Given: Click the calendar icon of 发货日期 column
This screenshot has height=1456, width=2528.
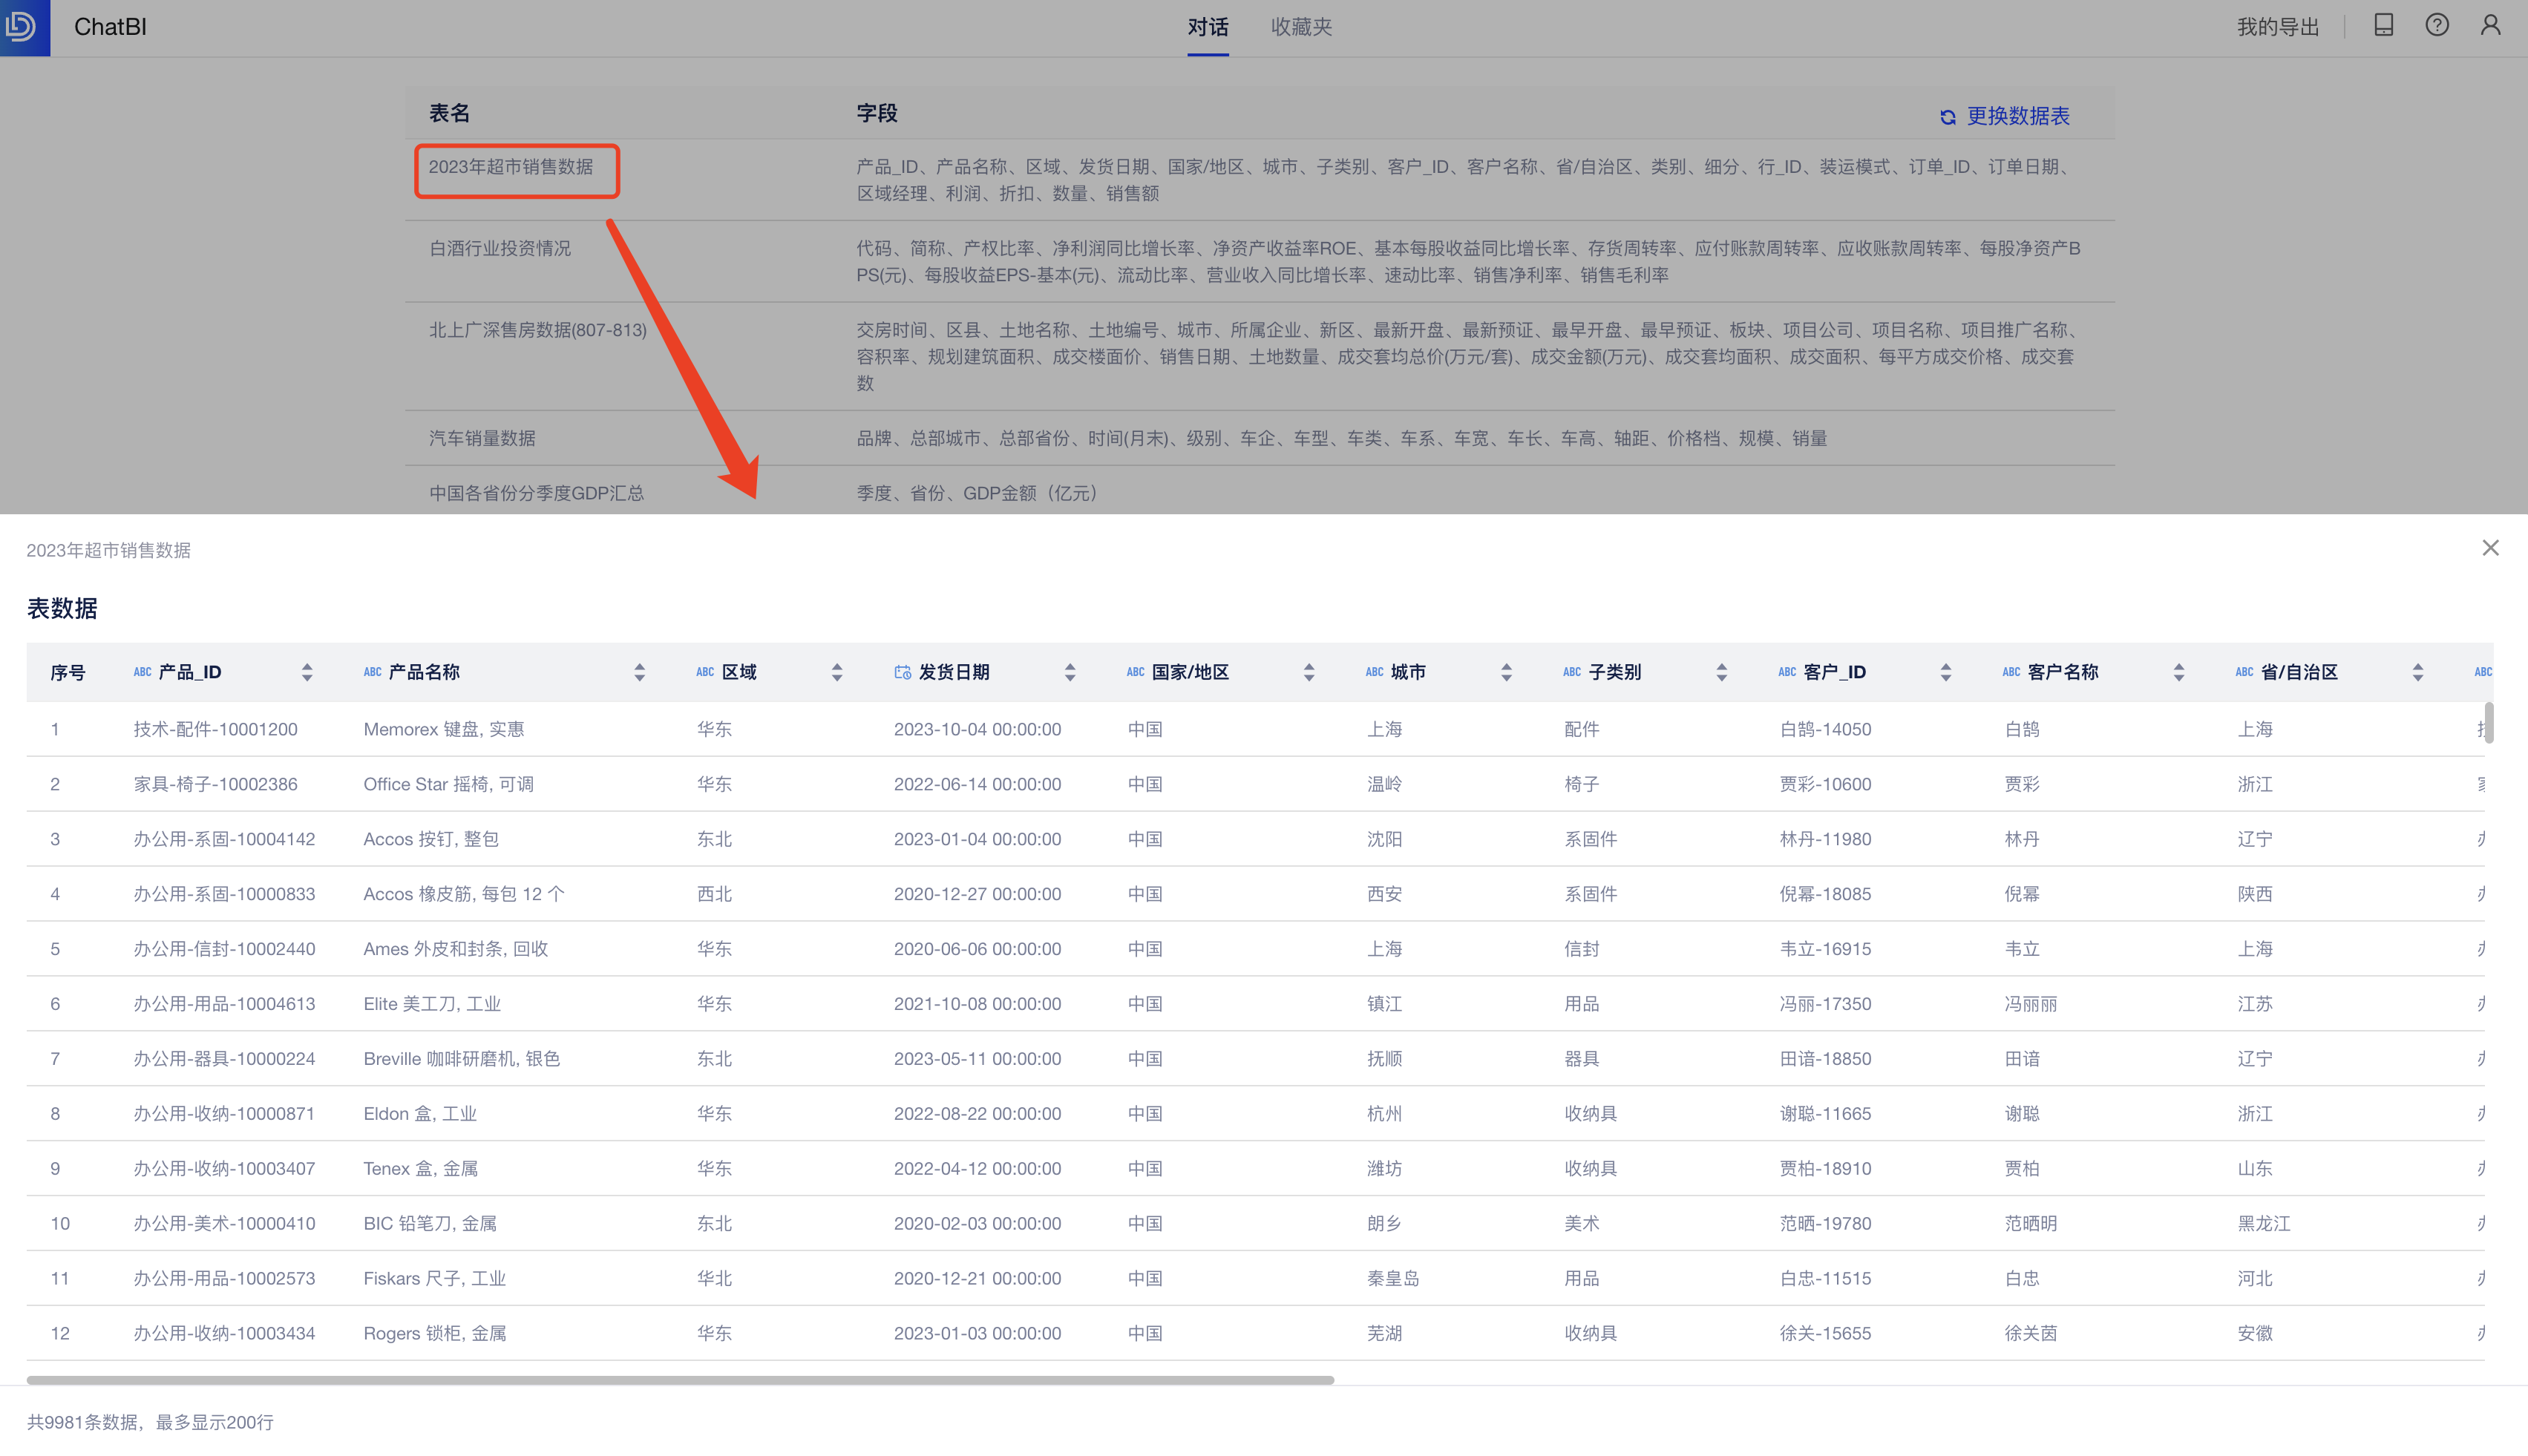Looking at the screenshot, I should tap(902, 672).
